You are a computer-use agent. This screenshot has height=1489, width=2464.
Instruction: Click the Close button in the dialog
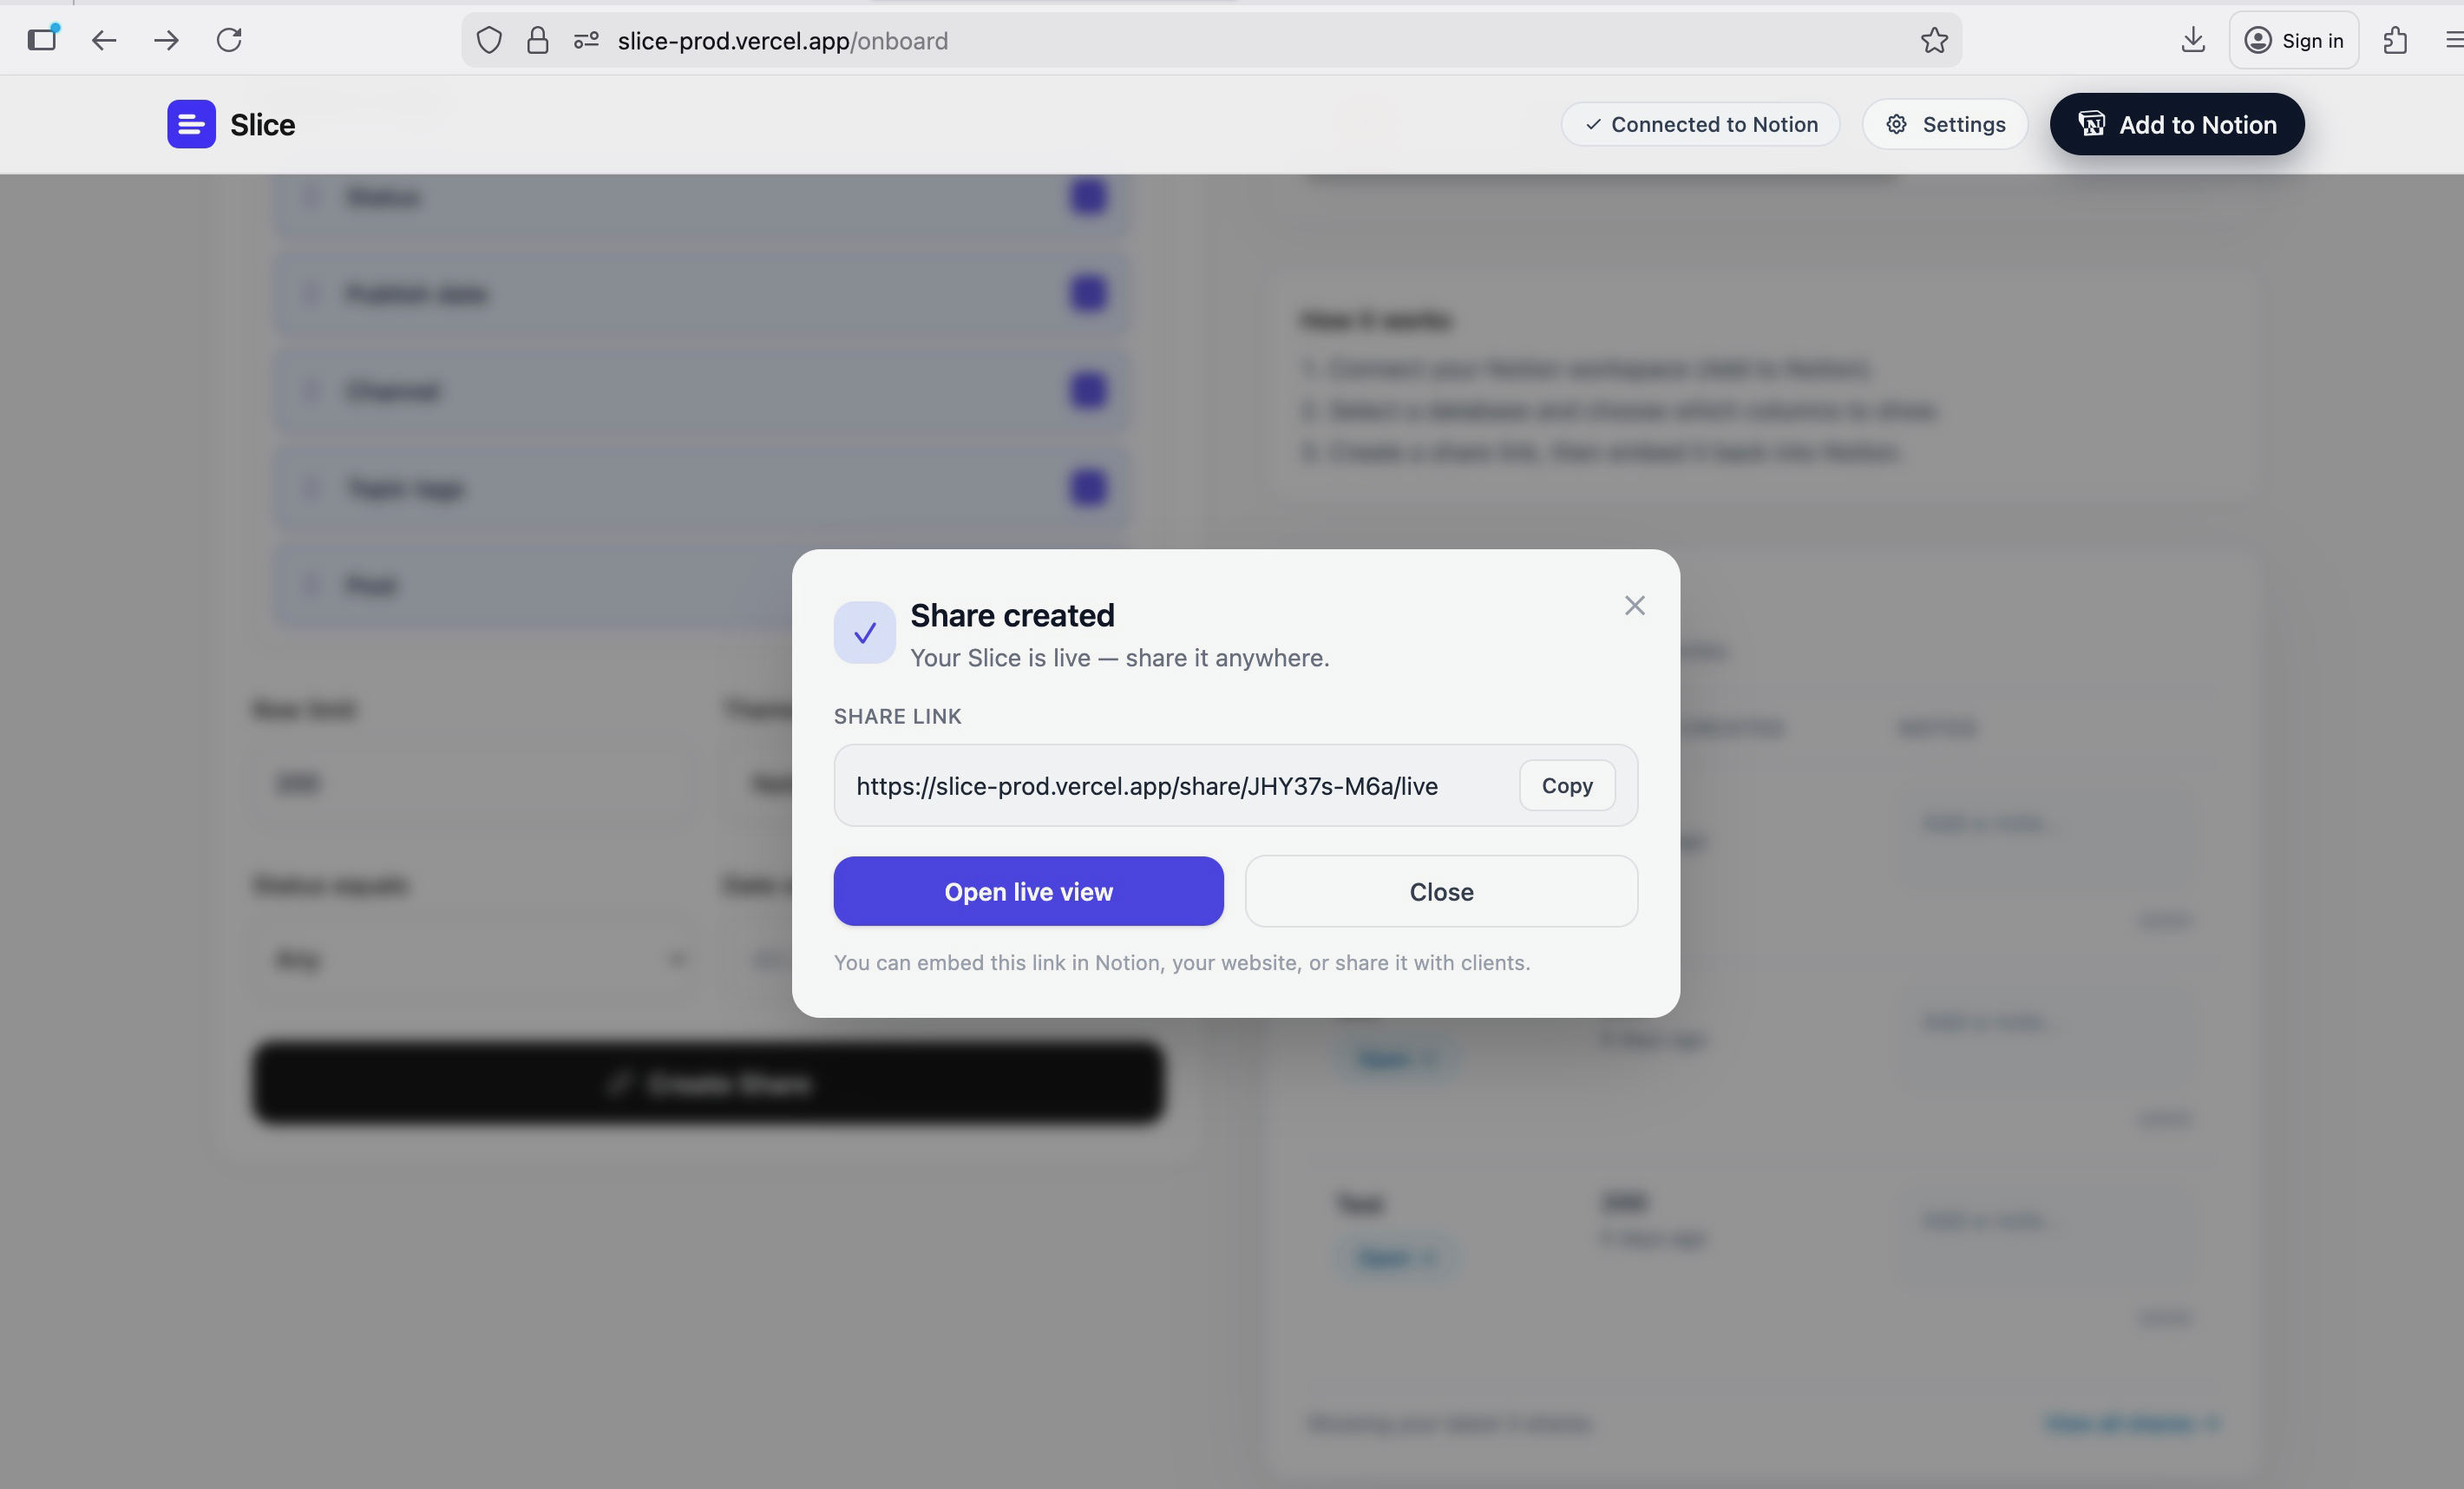(x=1441, y=891)
